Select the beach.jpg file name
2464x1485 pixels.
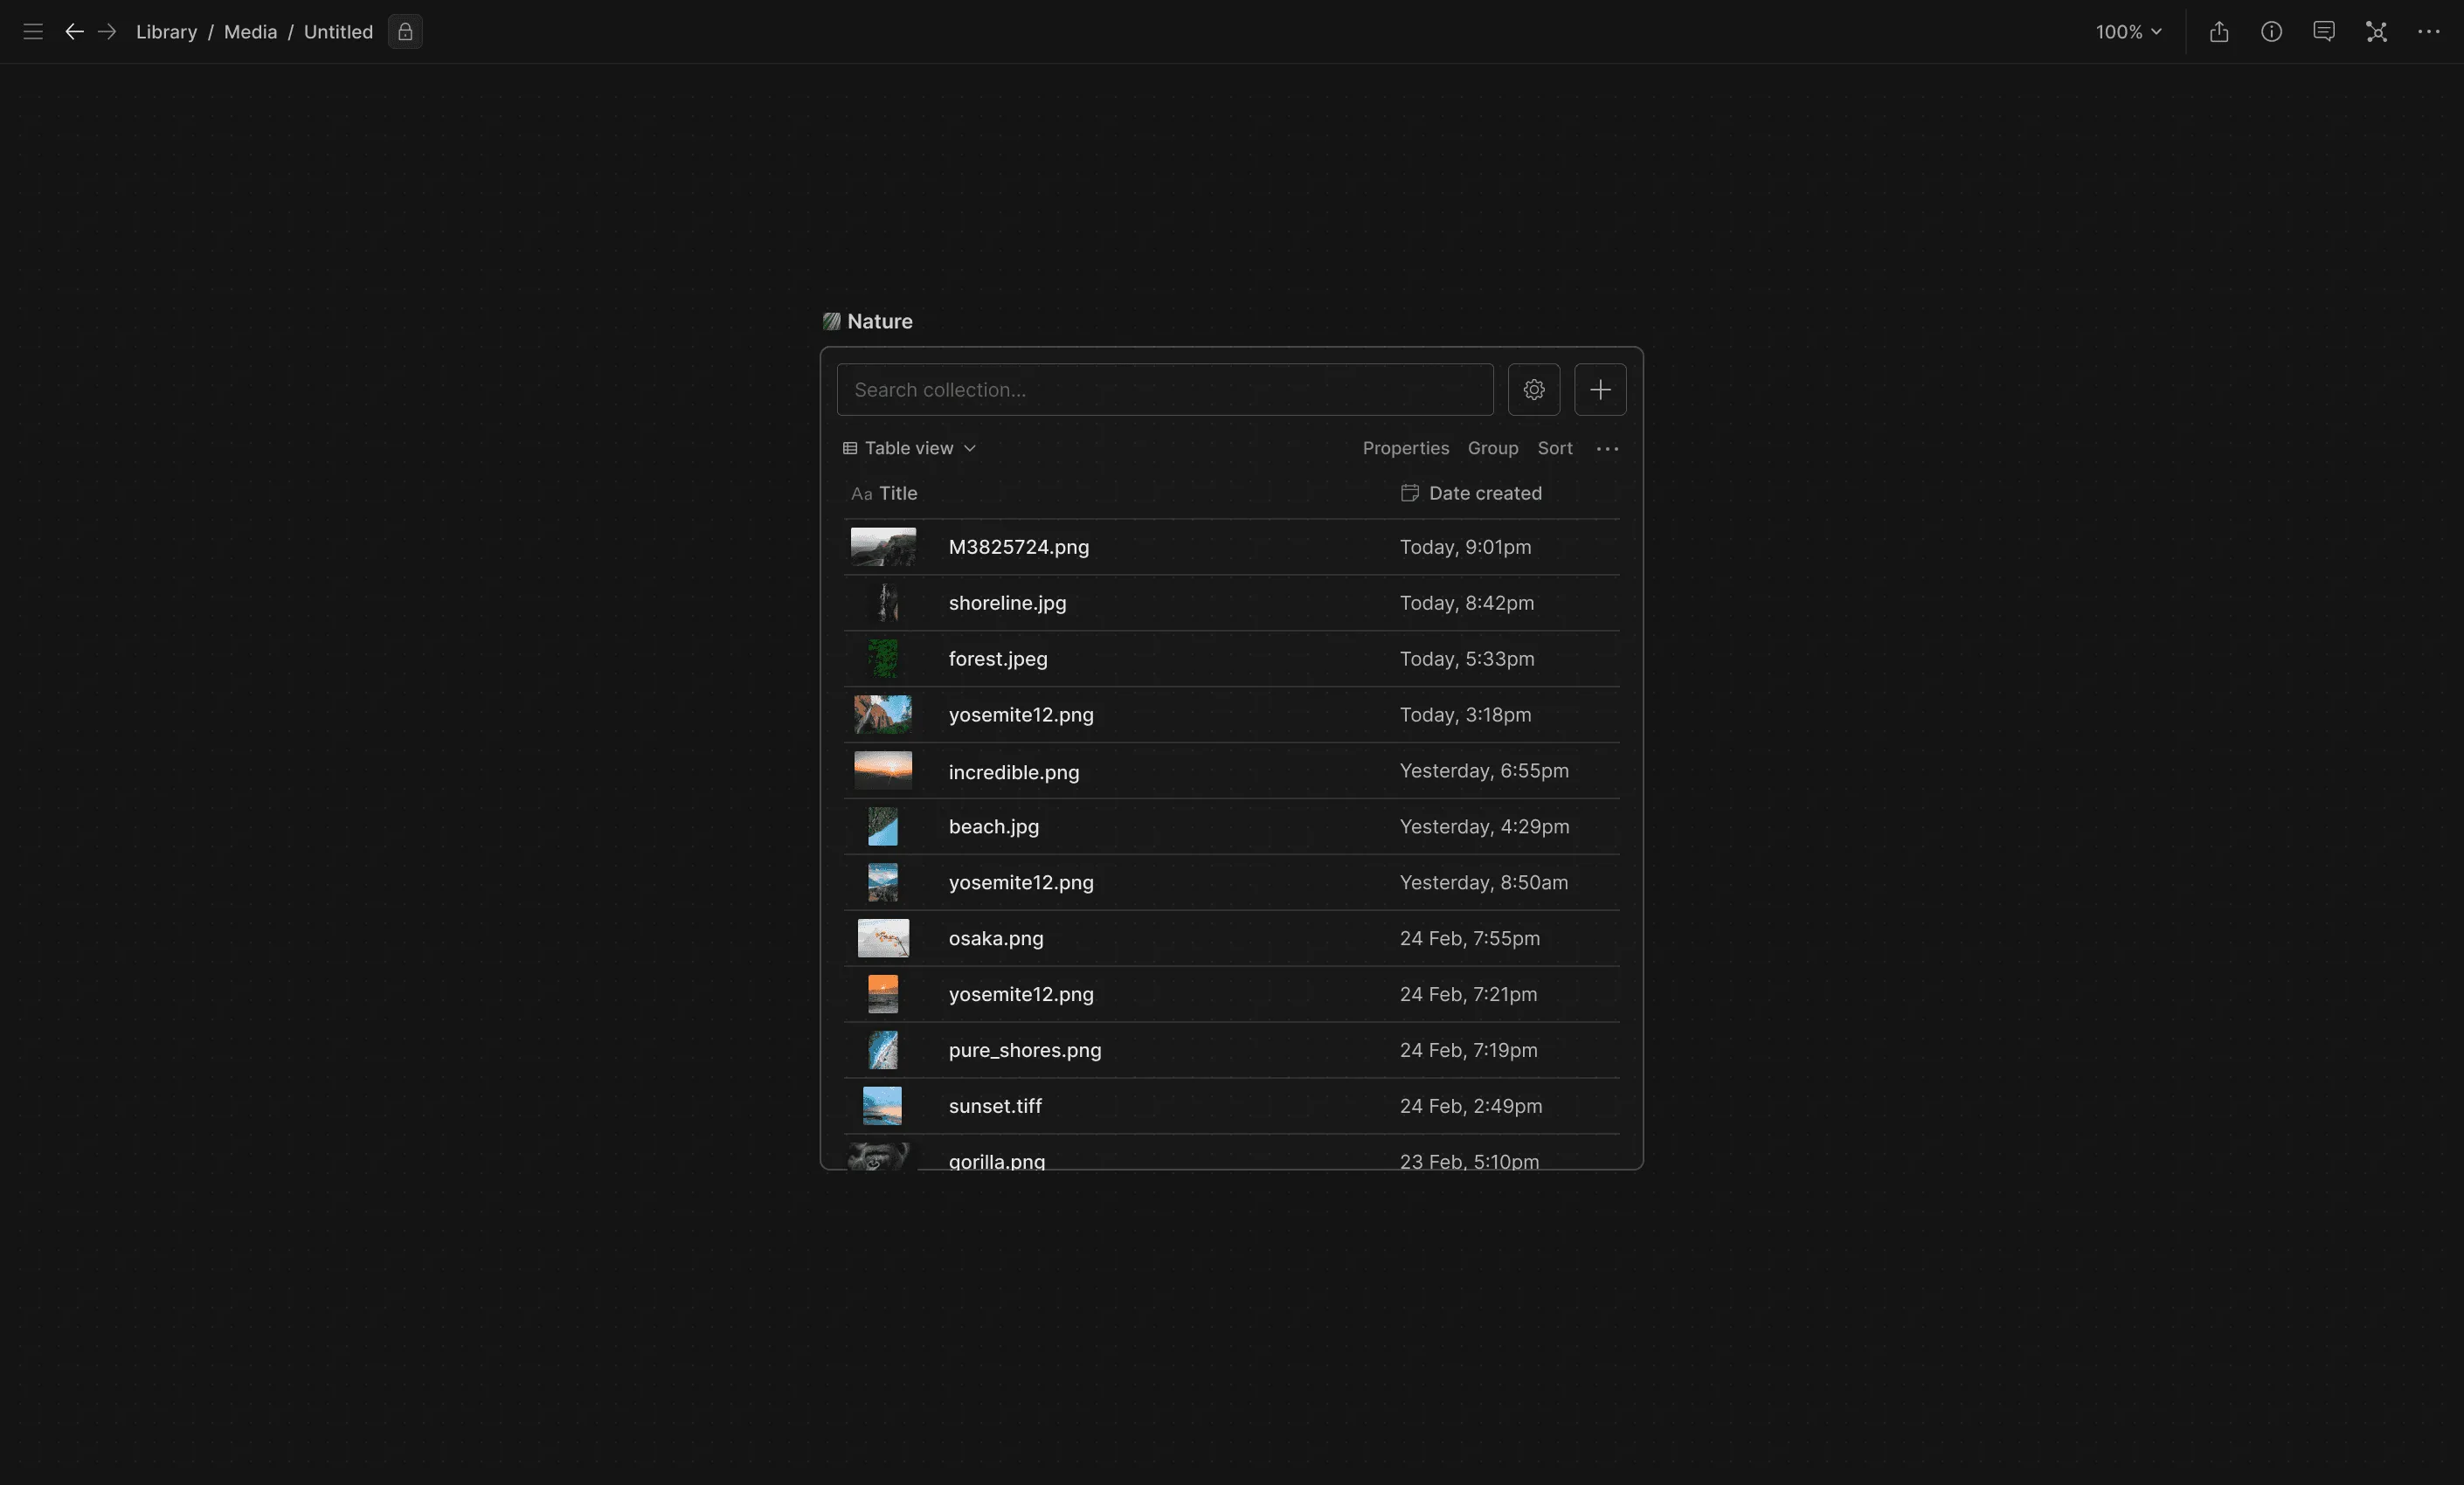994,826
